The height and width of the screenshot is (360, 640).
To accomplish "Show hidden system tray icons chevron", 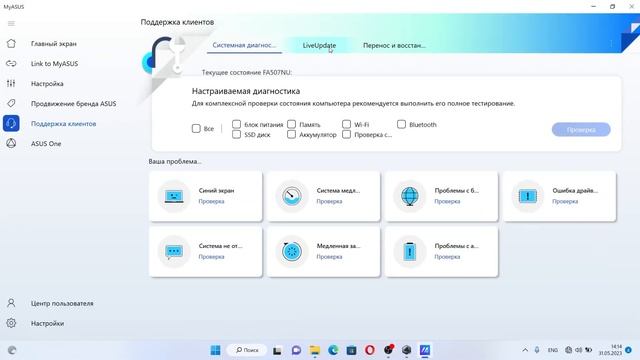I will [525, 350].
